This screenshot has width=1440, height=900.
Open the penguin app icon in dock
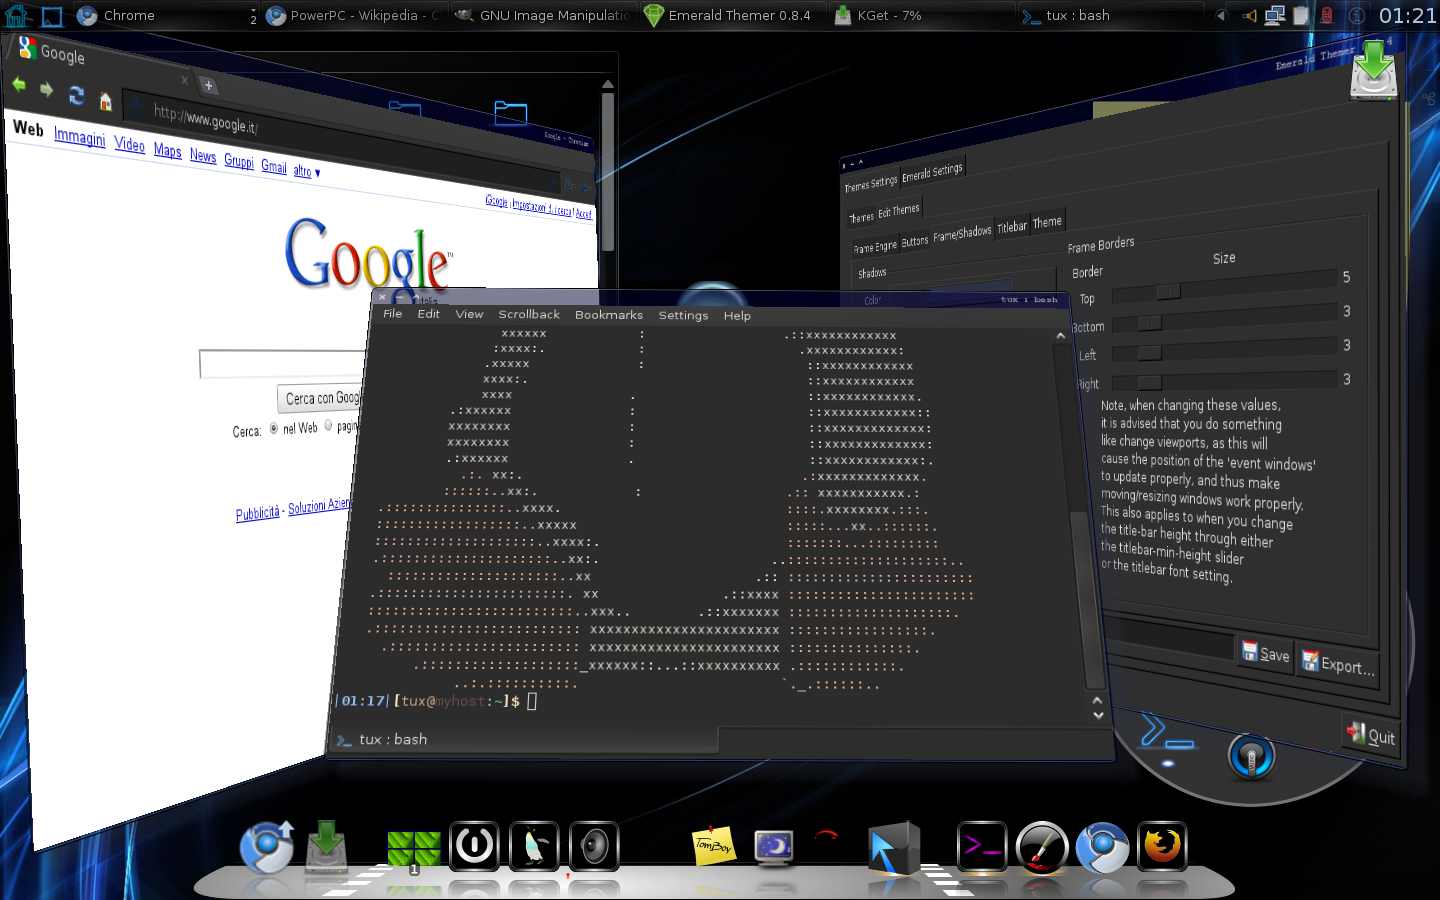tap(534, 846)
